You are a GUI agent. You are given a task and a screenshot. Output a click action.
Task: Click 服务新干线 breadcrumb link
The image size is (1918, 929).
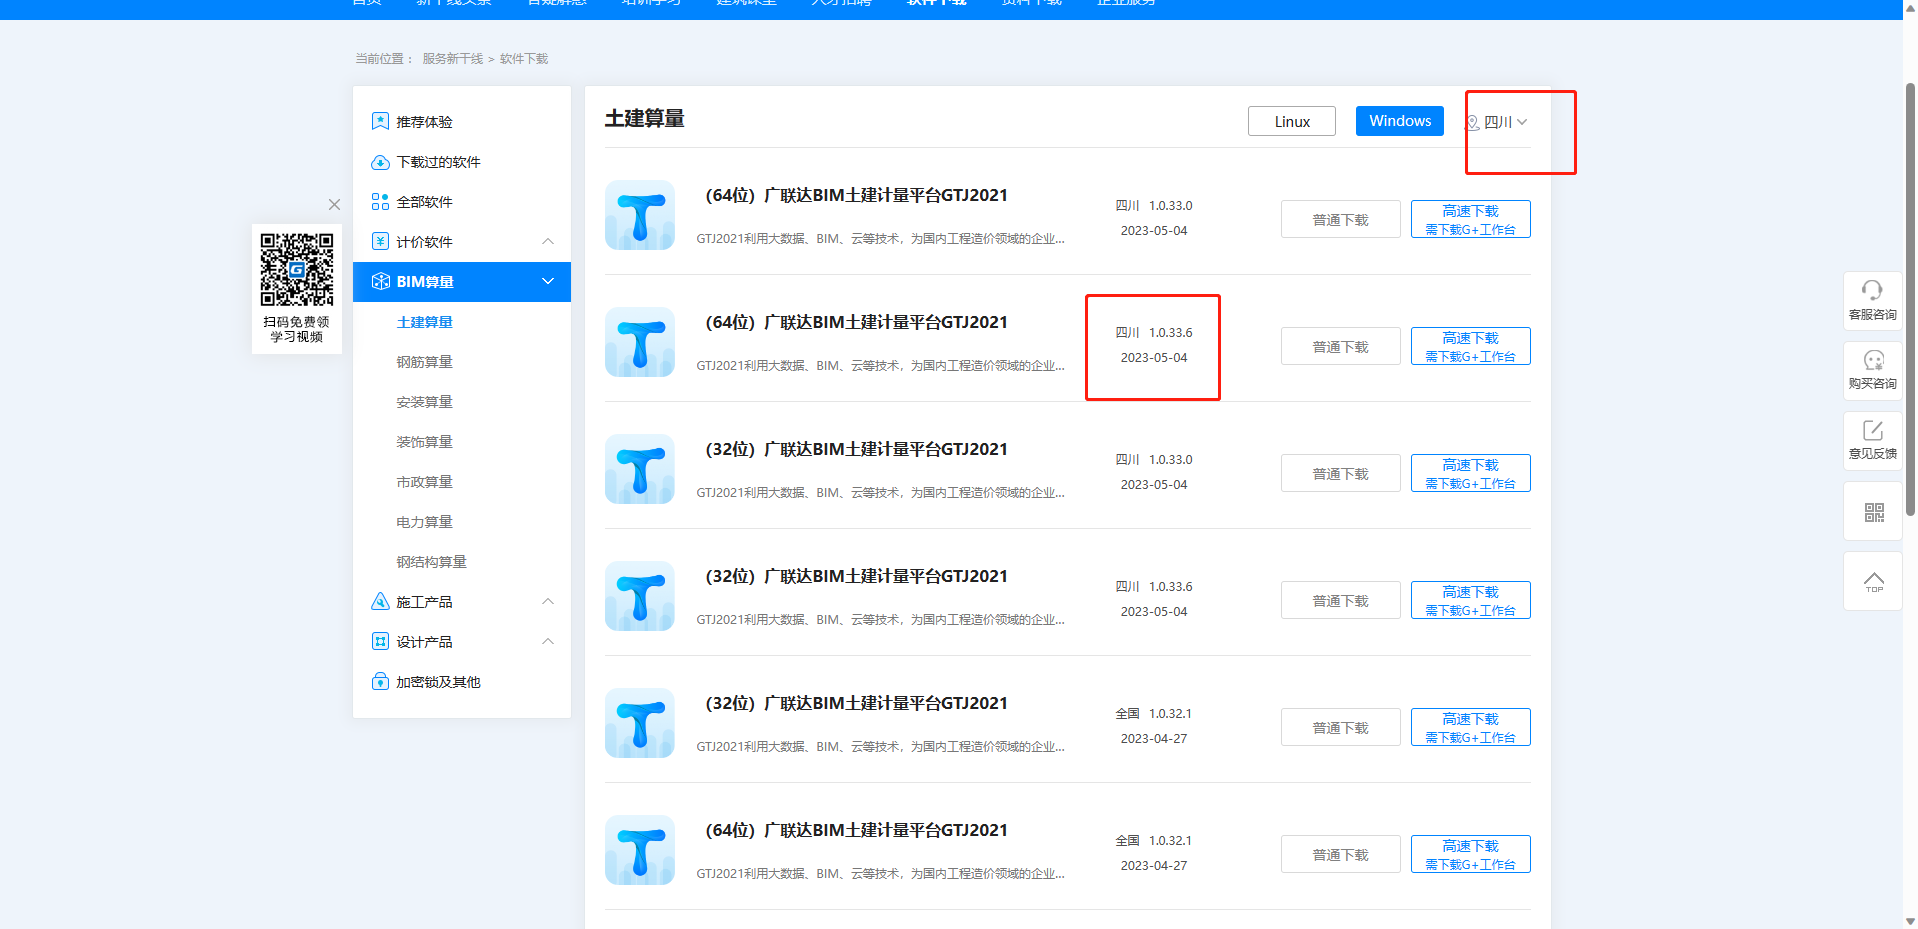pos(452,59)
